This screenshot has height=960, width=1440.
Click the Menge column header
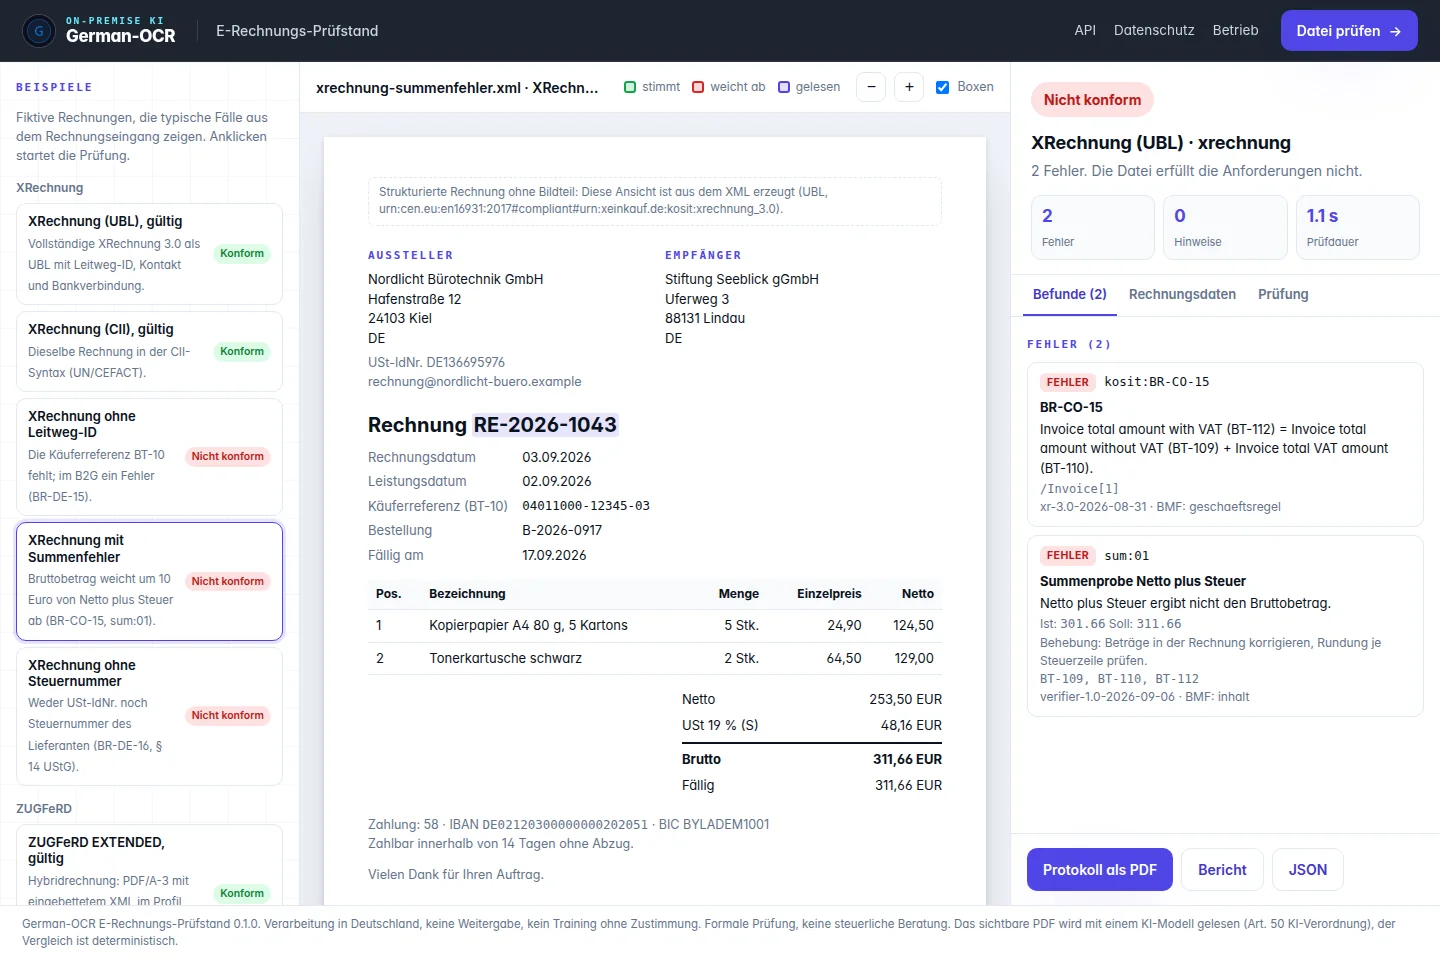coord(739,594)
